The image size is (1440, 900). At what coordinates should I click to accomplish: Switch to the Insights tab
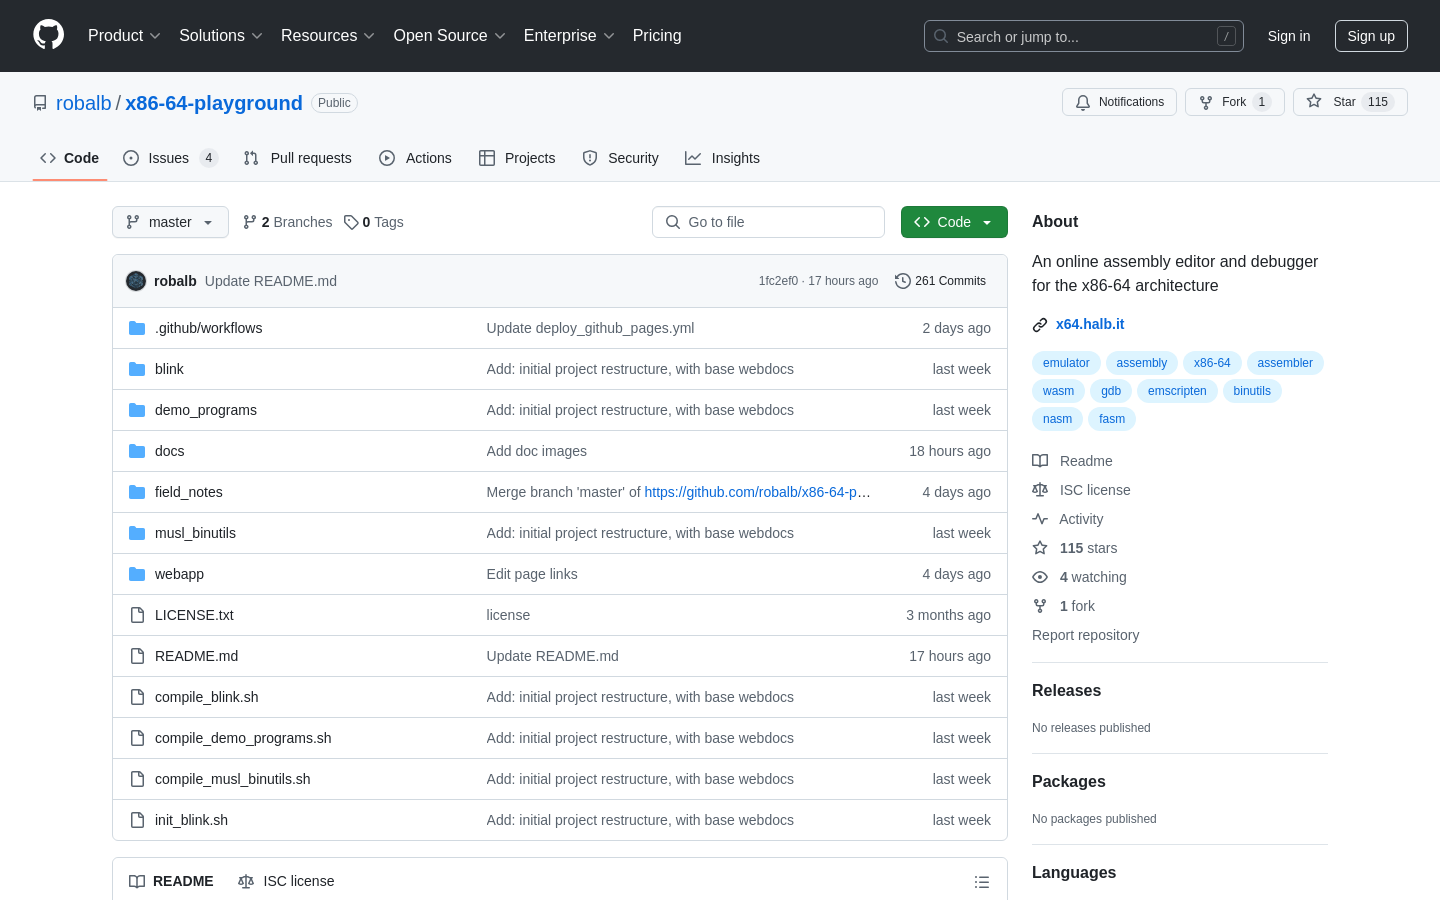[x=722, y=158]
